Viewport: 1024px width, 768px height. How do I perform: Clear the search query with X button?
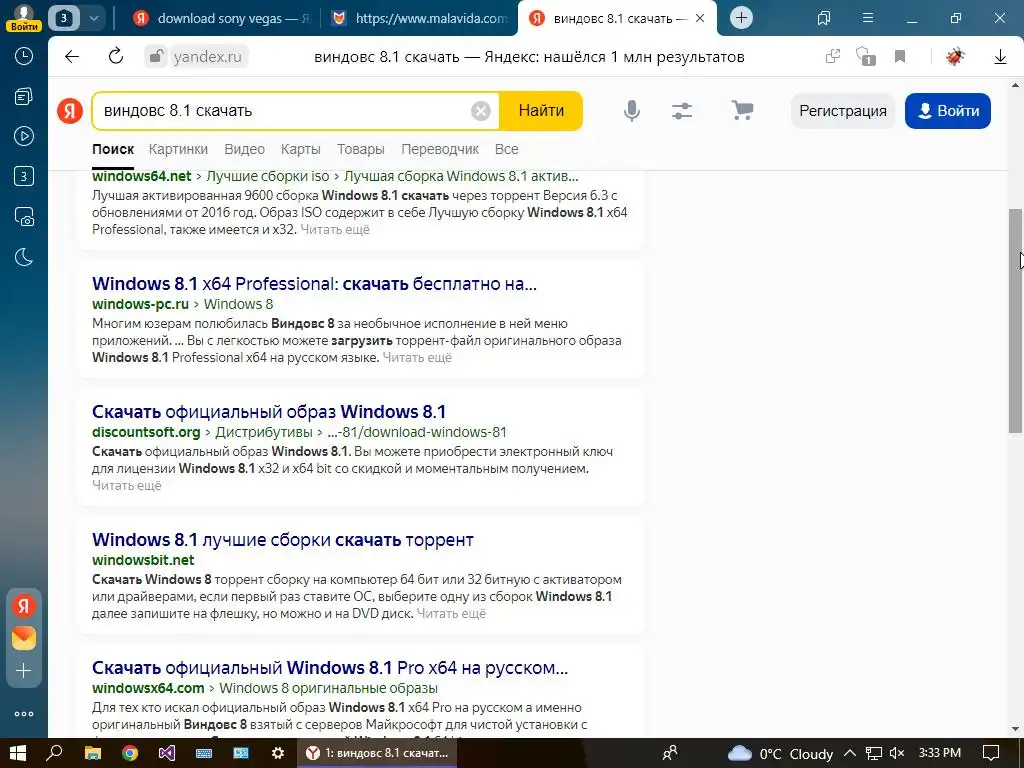pyautogui.click(x=481, y=110)
